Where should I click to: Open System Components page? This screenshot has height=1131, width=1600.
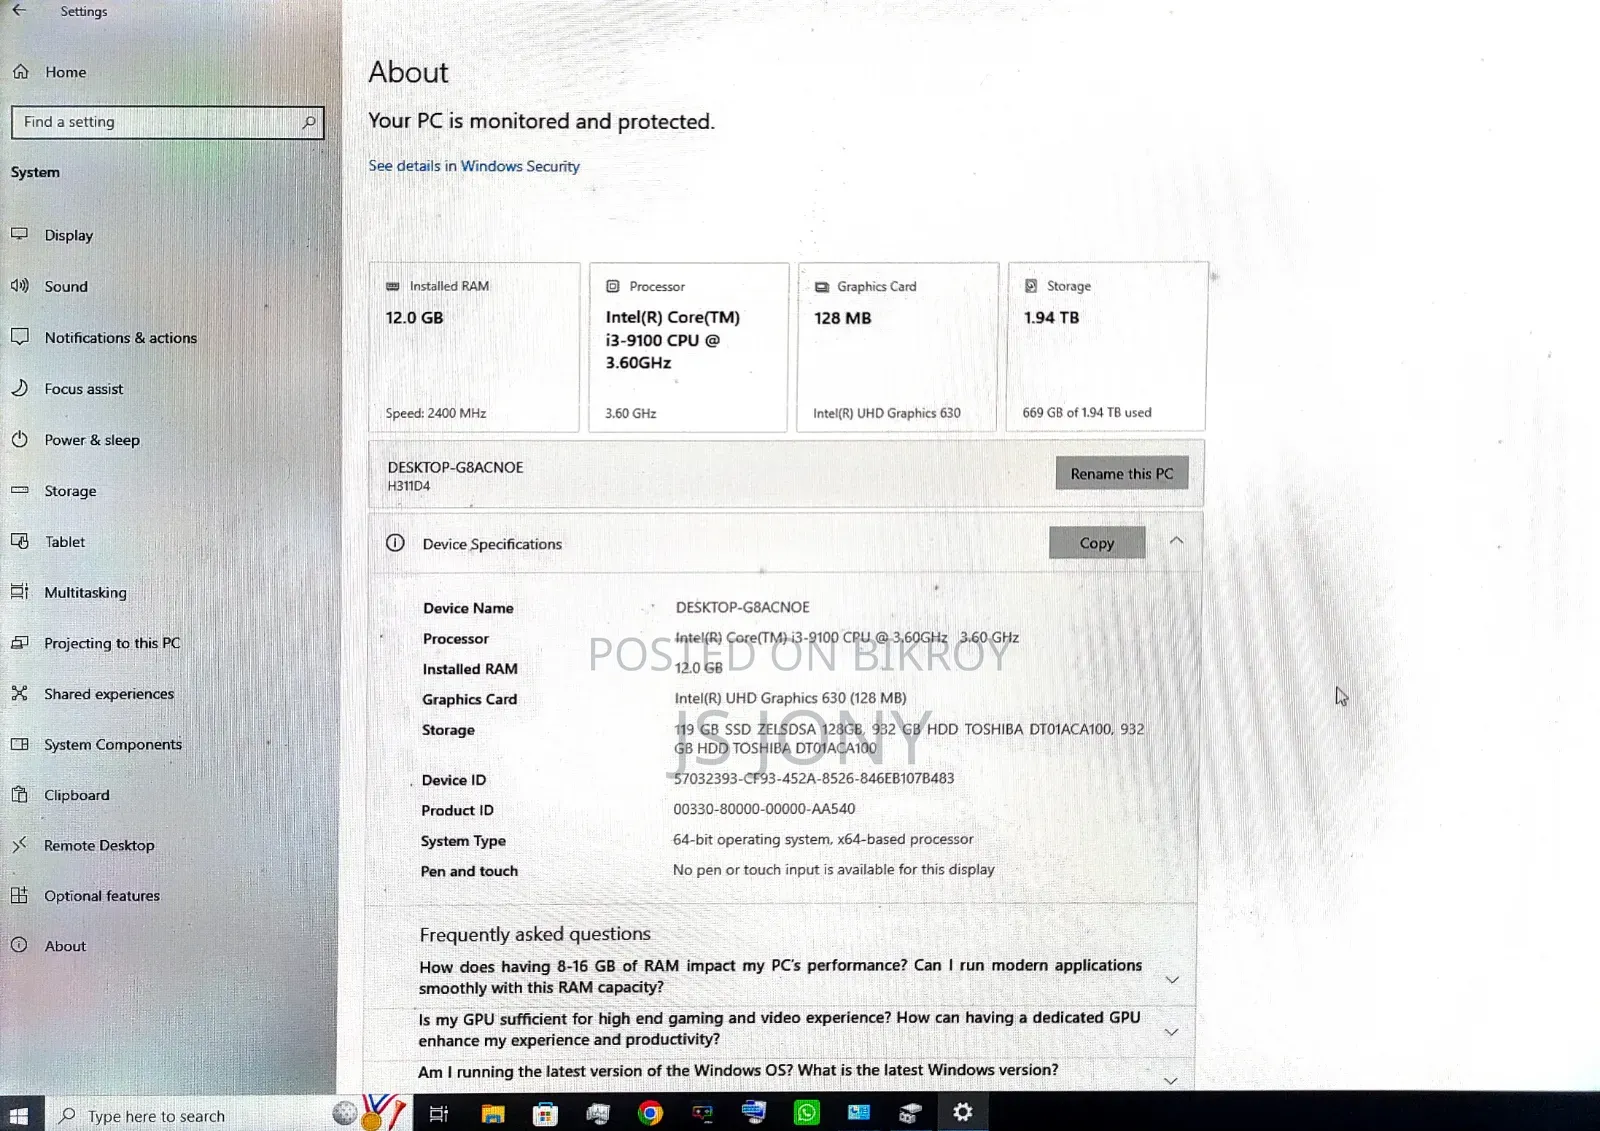(113, 745)
